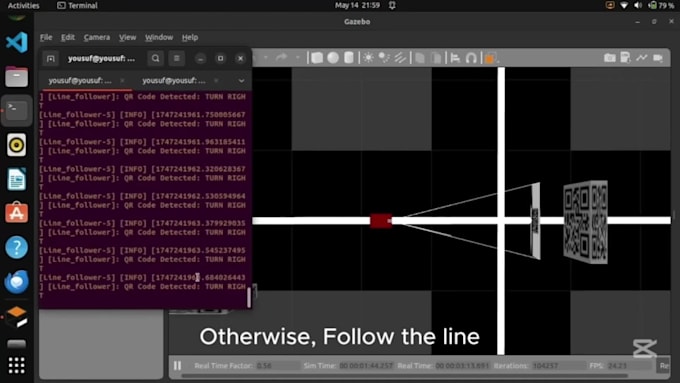Launch Rhythmbox from the dock
The width and height of the screenshot is (680, 383).
point(16,145)
